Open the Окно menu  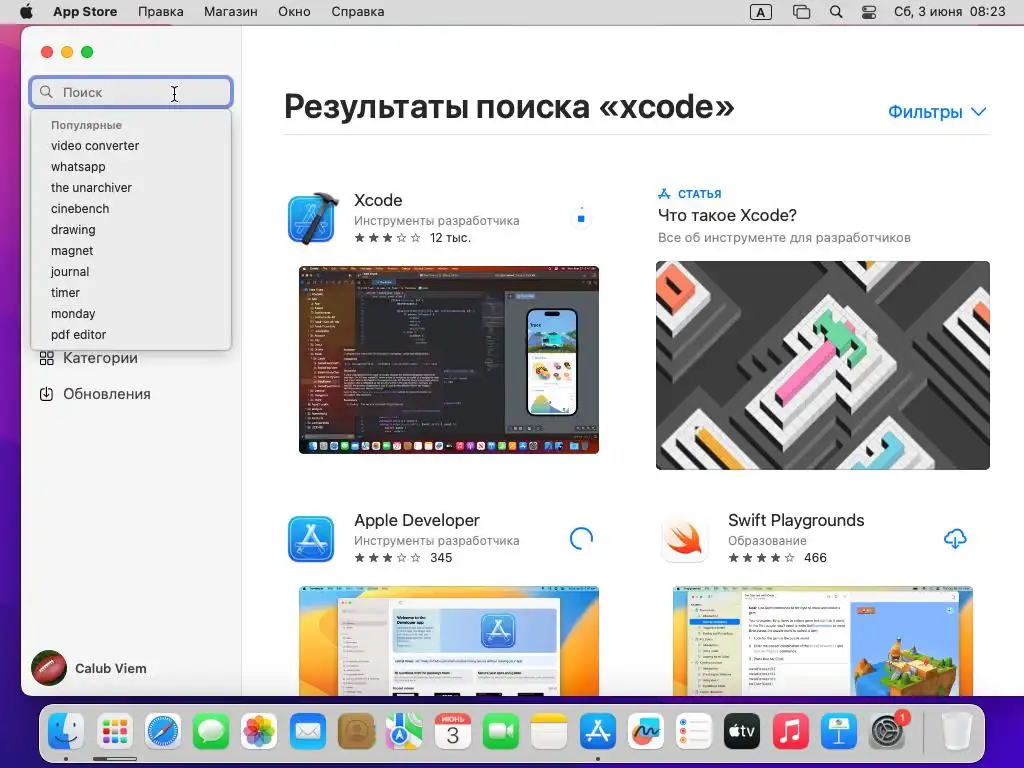pos(294,12)
